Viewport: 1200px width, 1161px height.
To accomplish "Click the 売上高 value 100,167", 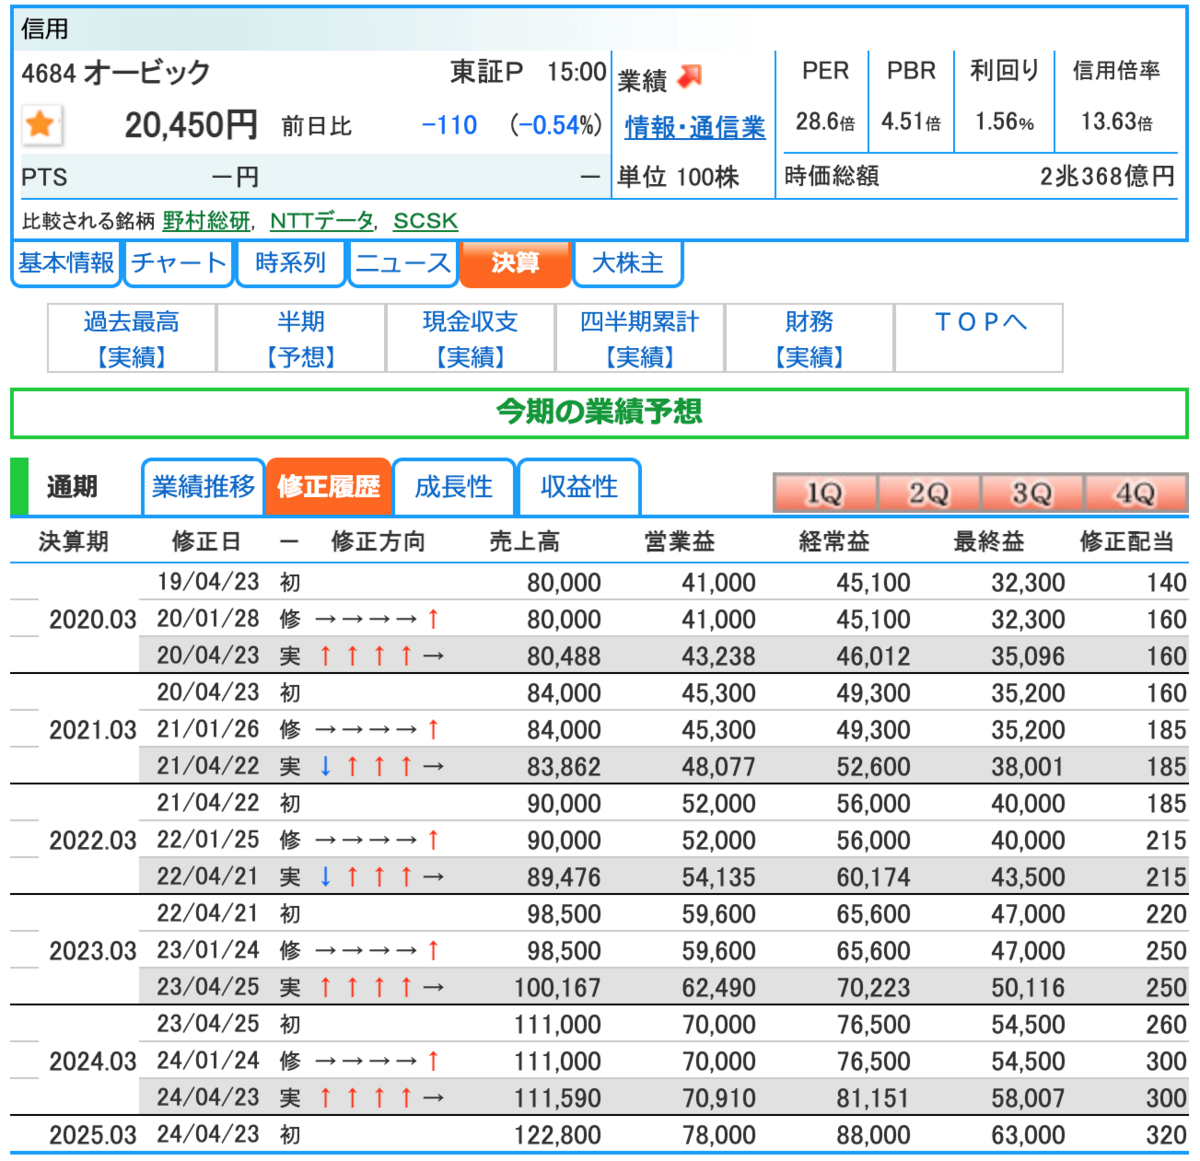I will point(557,988).
